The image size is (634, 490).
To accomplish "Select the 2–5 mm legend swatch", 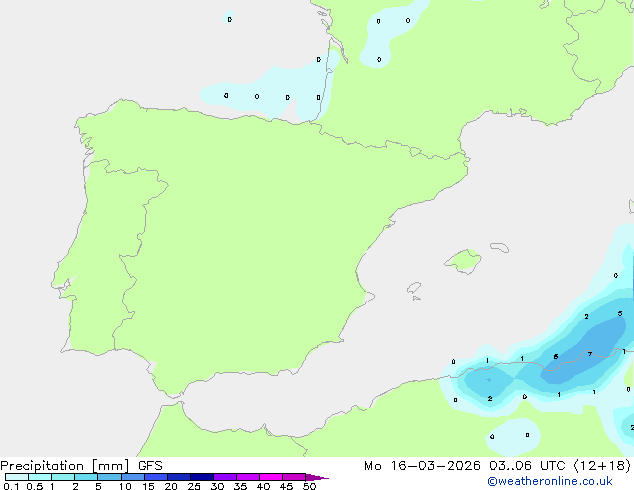I will coord(86,477).
